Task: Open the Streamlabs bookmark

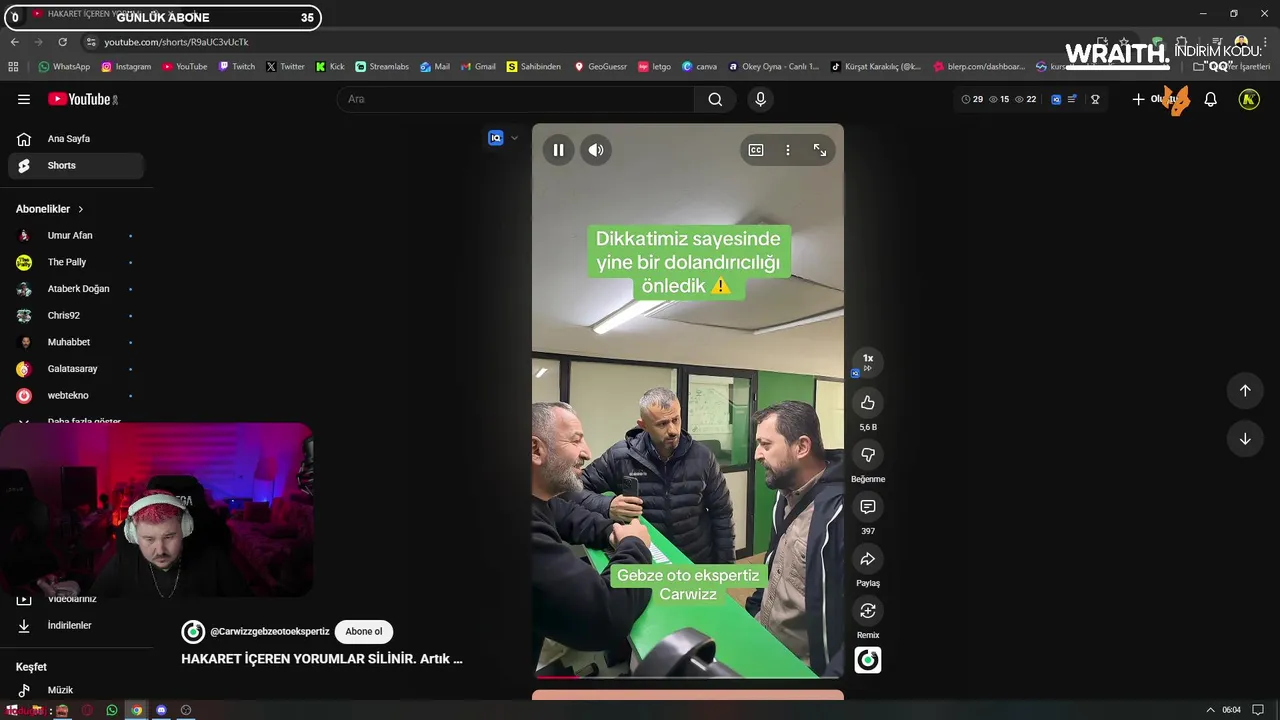Action: click(x=382, y=67)
